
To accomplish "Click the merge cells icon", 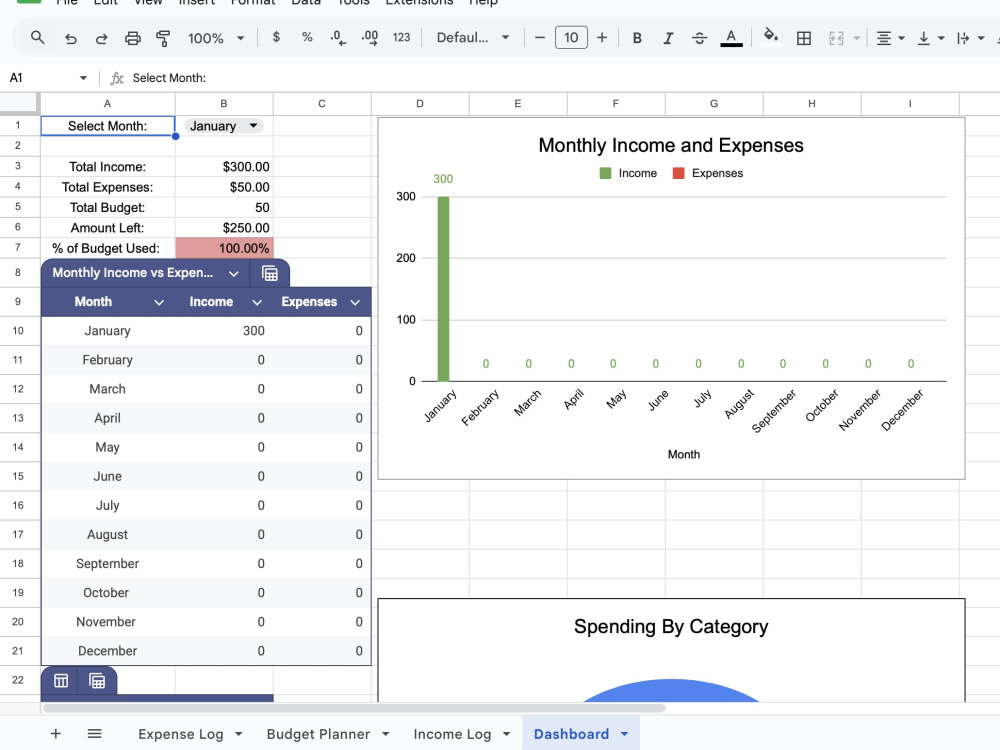I will pyautogui.click(x=836, y=38).
